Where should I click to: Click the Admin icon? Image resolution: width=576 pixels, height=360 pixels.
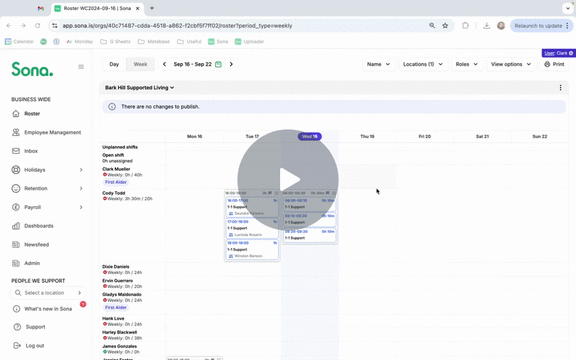coord(16,263)
